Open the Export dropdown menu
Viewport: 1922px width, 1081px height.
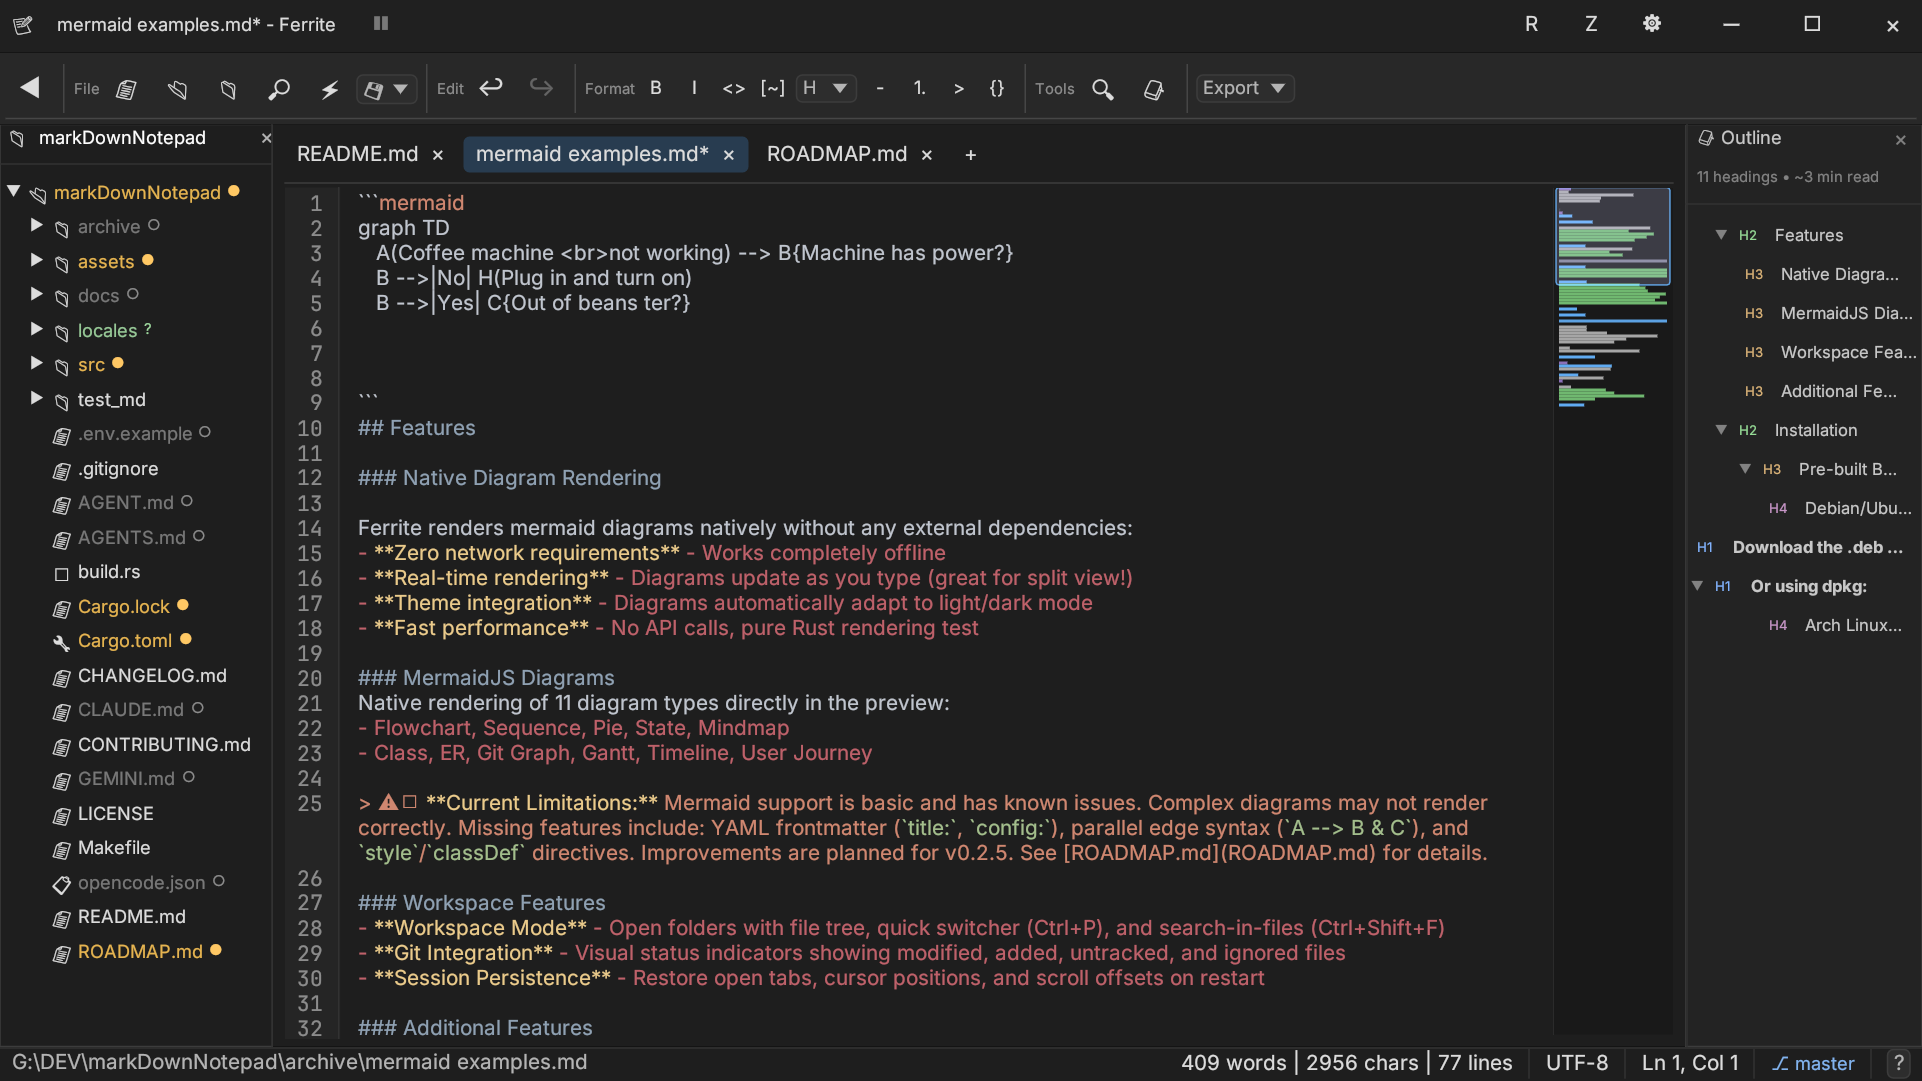[x=1244, y=88]
